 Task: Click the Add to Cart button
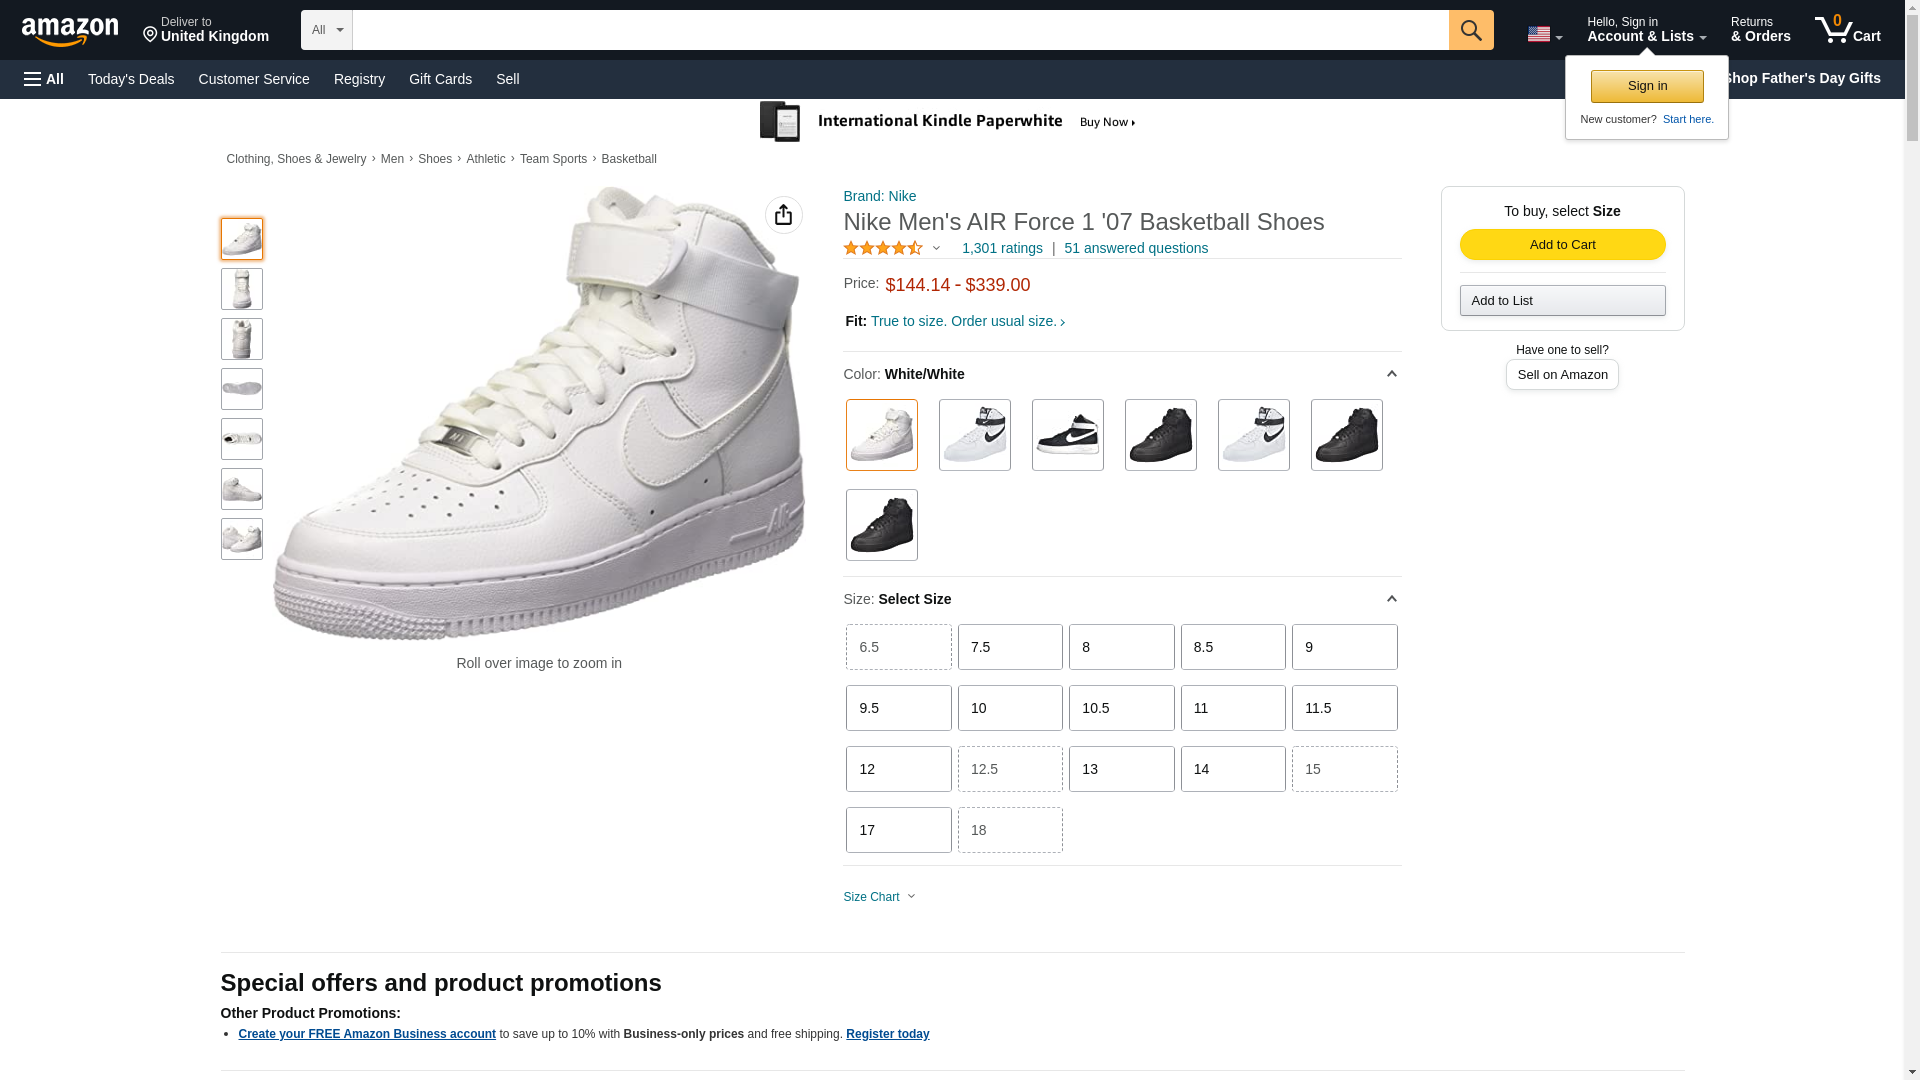point(1562,245)
